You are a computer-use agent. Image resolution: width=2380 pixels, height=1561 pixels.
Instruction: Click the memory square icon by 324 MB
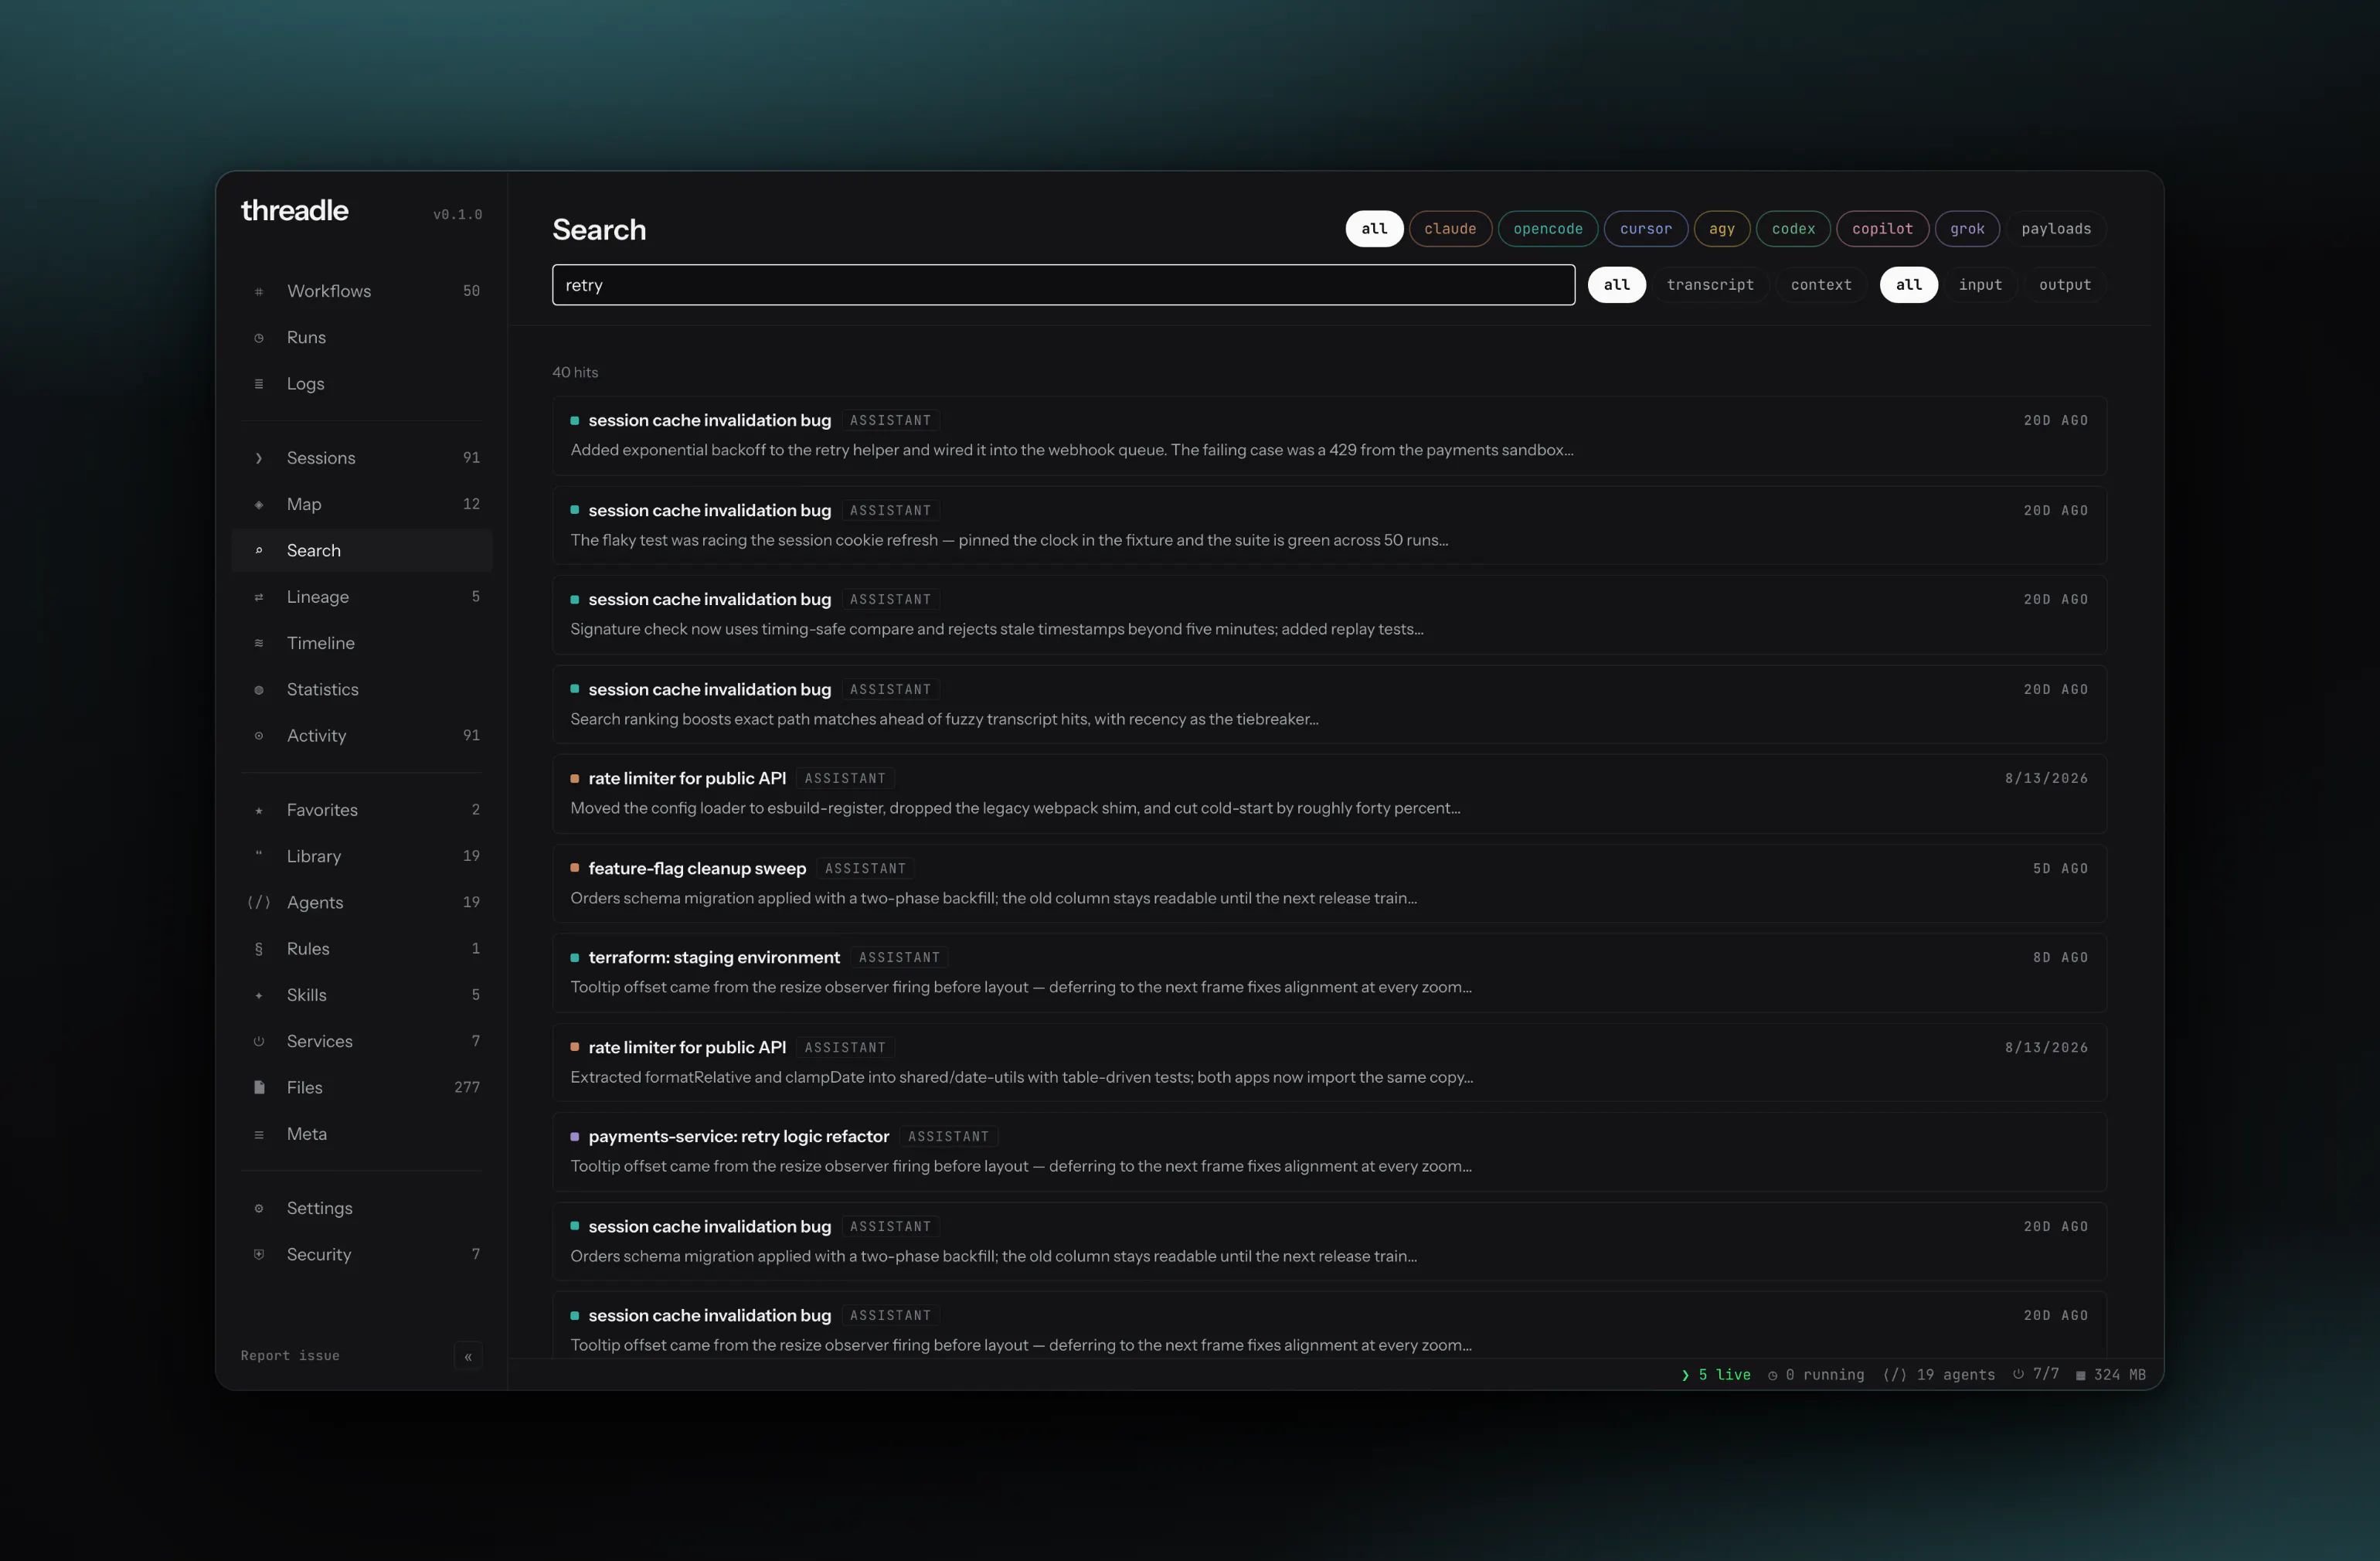coord(2081,1376)
